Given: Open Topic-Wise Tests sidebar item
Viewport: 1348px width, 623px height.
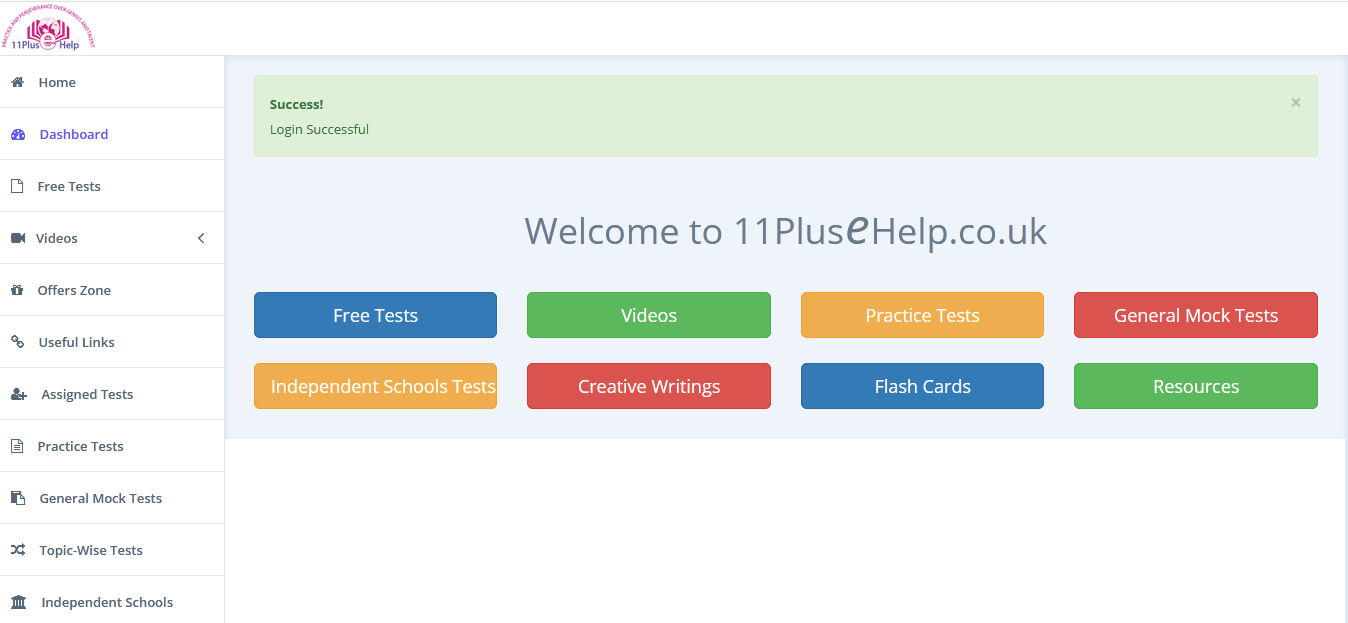Looking at the screenshot, I should click(x=112, y=550).
